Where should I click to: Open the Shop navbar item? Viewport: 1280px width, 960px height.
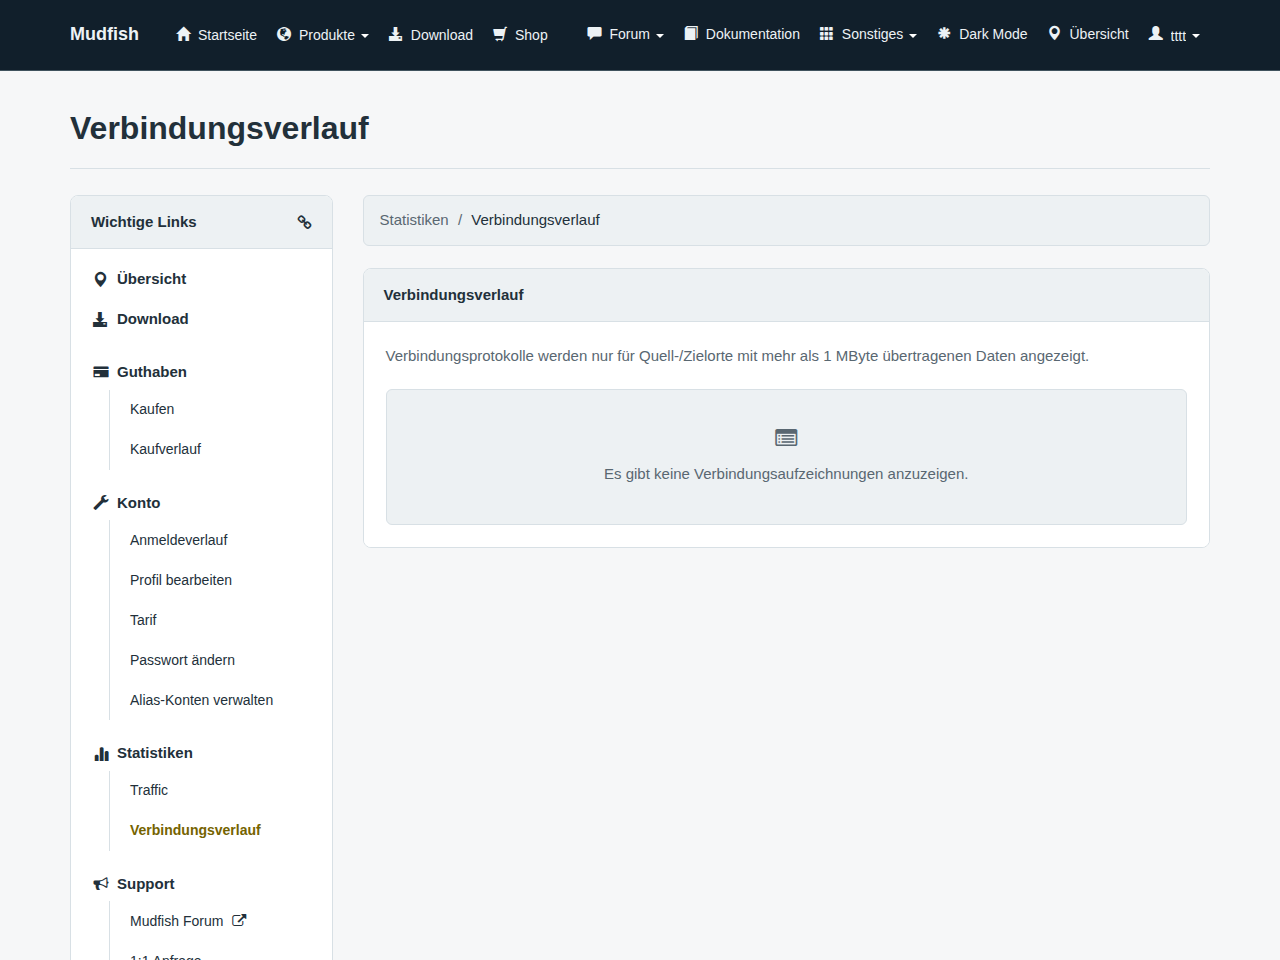click(520, 35)
